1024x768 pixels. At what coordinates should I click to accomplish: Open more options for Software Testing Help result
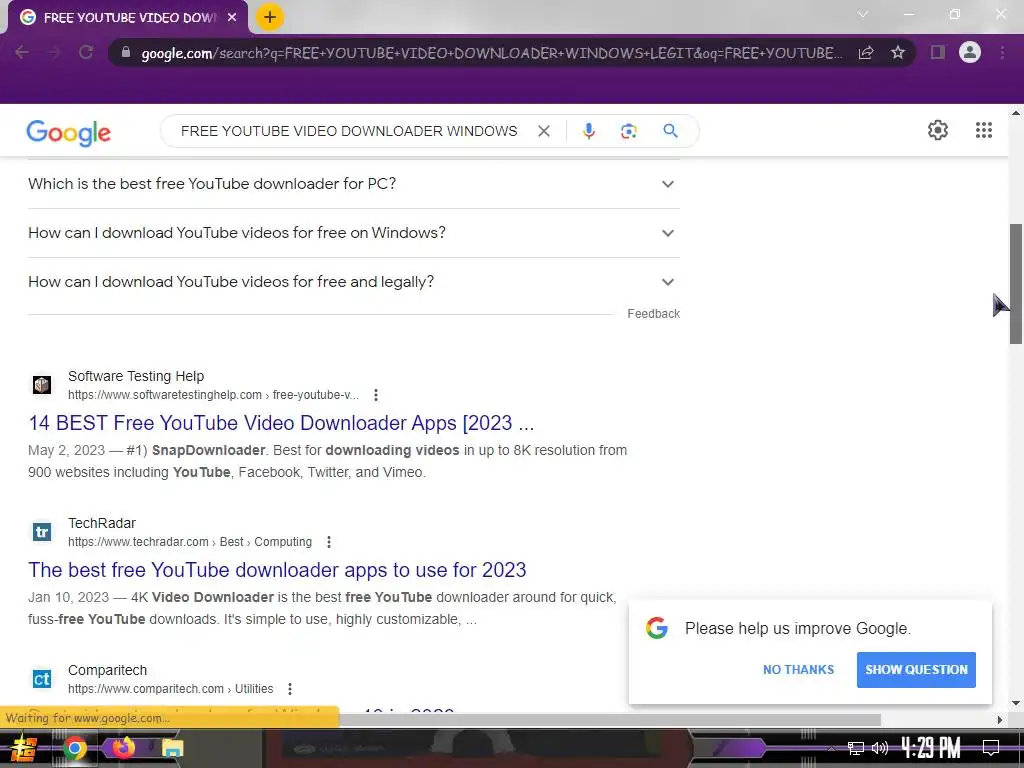(x=376, y=395)
